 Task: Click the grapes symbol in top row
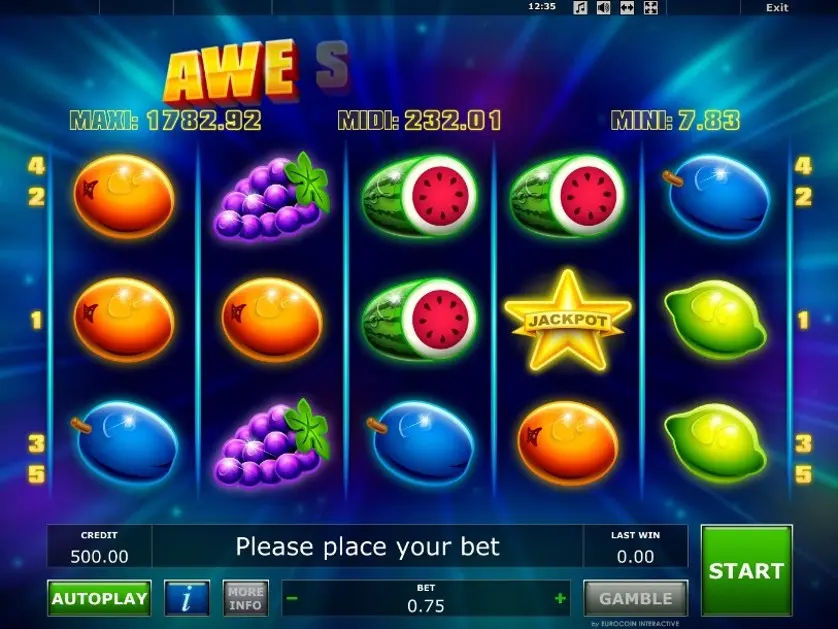[x=271, y=196]
